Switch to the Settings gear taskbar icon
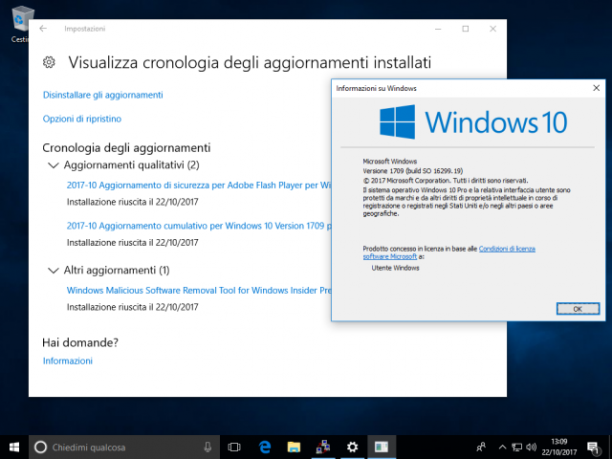 coord(352,447)
